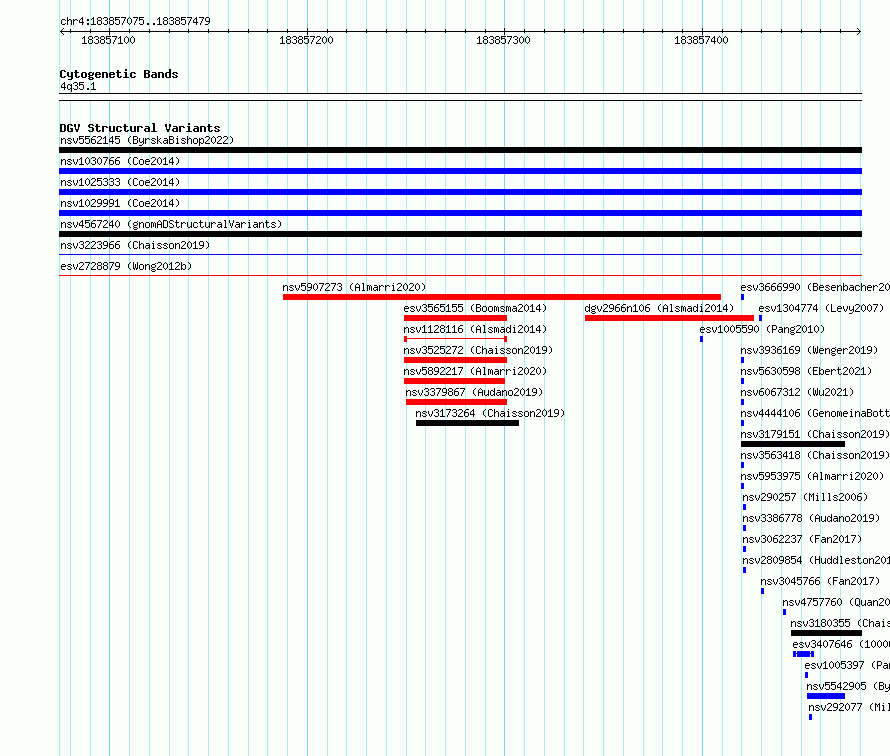The height and width of the screenshot is (756, 890).
Task: Click the nsv5892217 (Almarri2020) label
Action: coord(475,371)
